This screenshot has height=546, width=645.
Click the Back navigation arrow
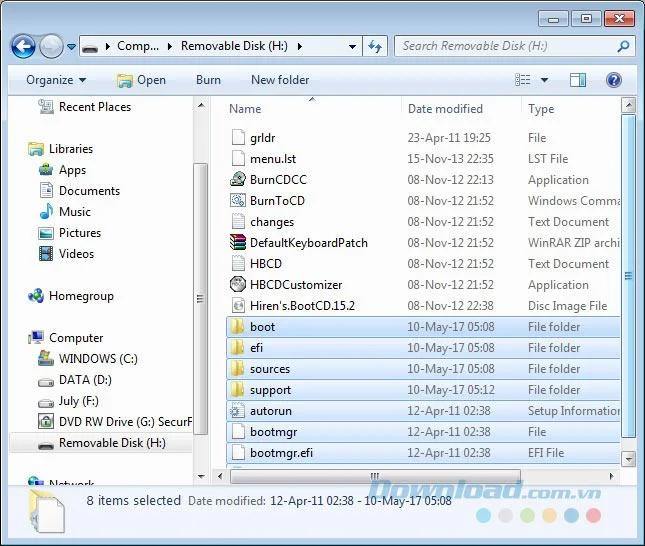point(23,46)
